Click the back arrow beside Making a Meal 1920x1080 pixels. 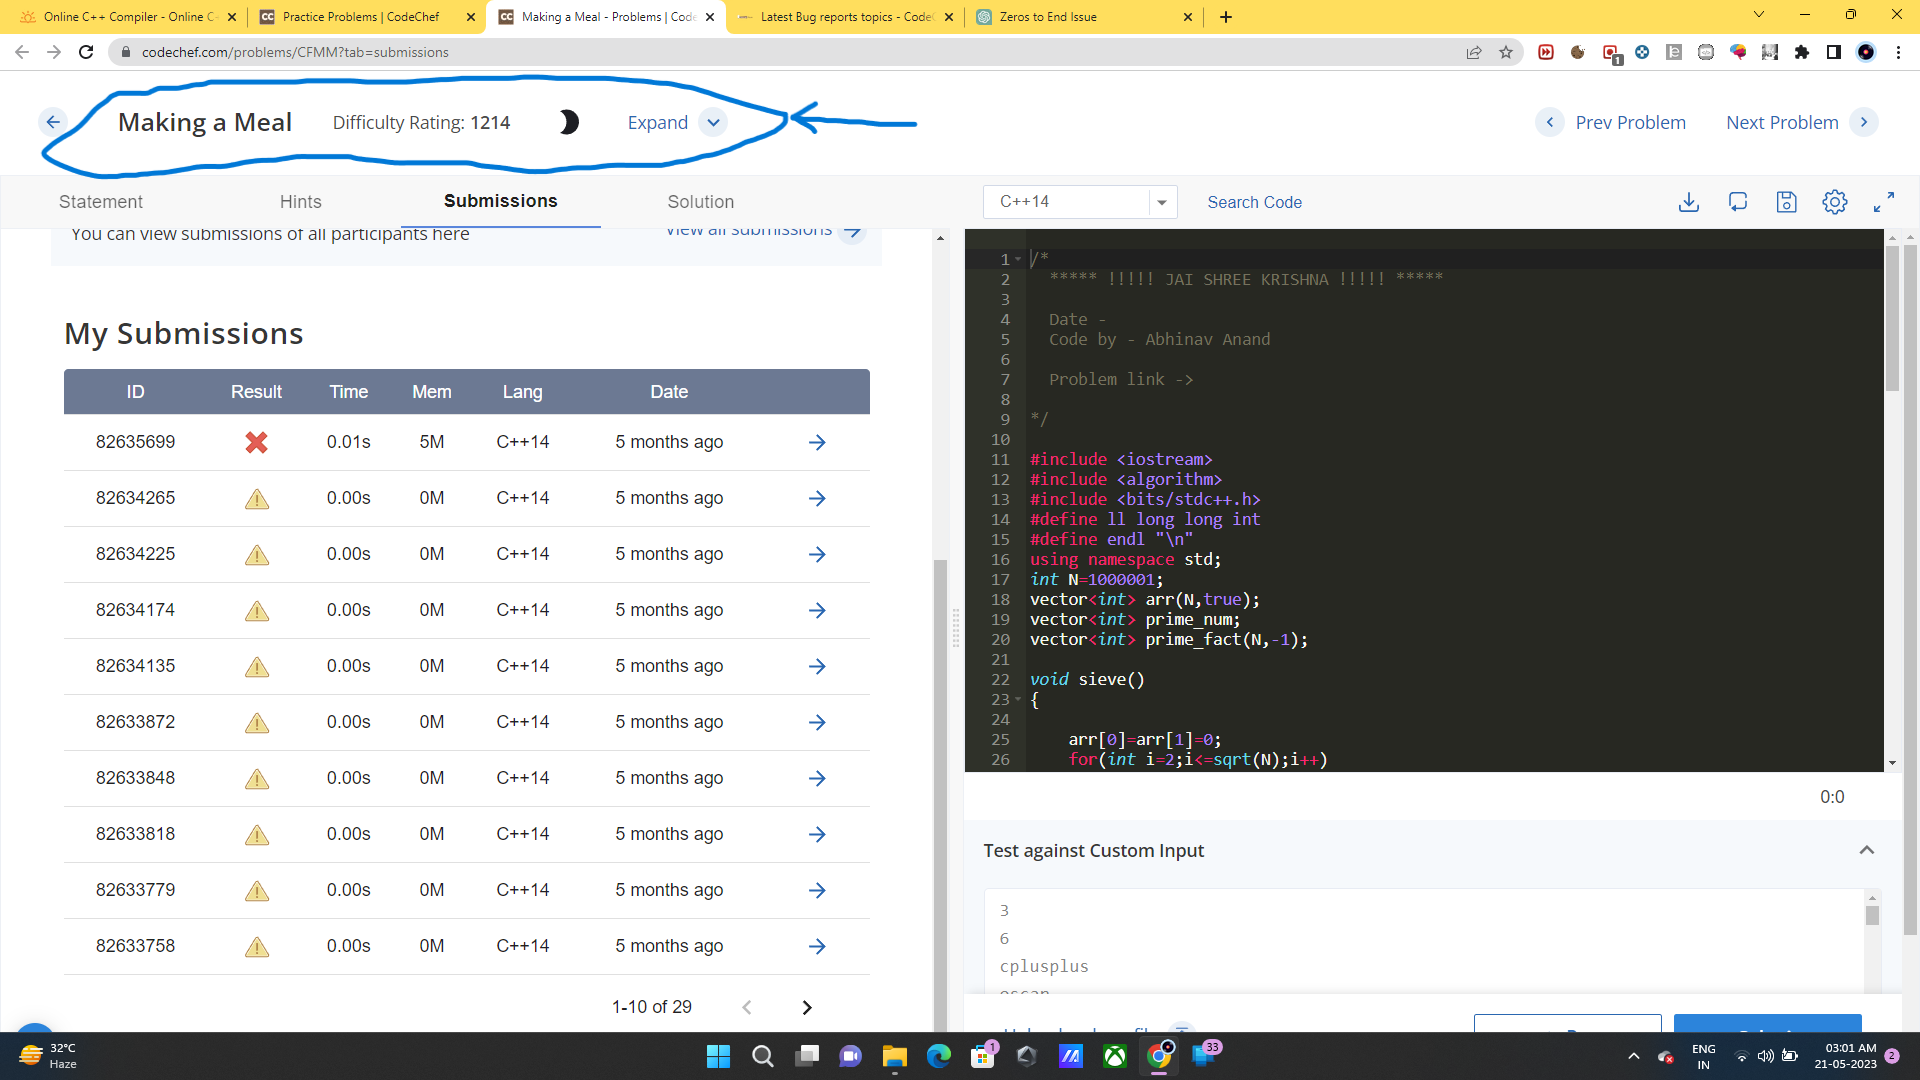point(54,121)
